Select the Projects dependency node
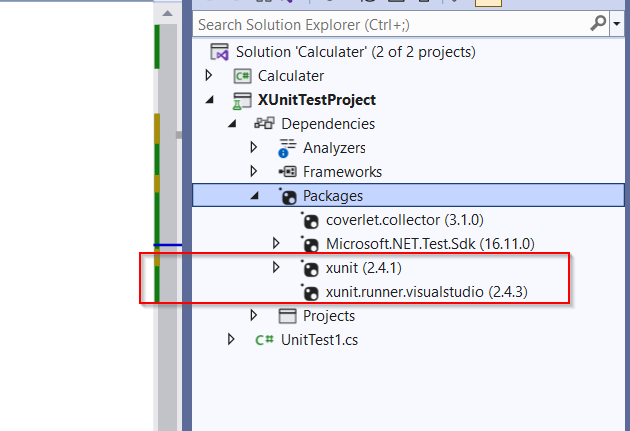630x431 pixels. 329,316
